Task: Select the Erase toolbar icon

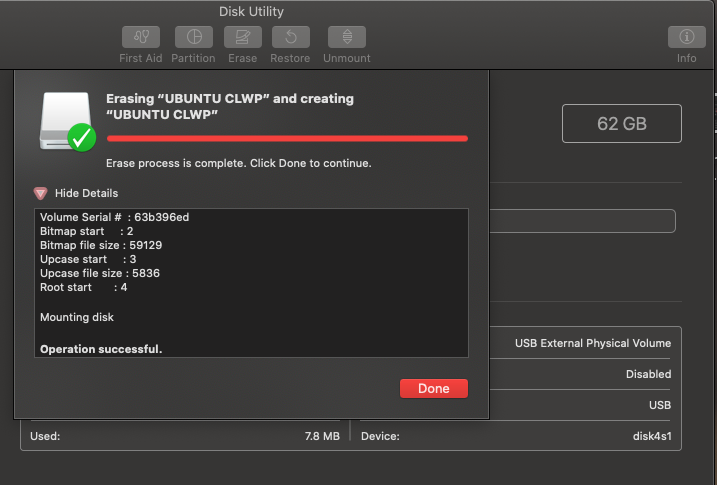Action: (243, 37)
